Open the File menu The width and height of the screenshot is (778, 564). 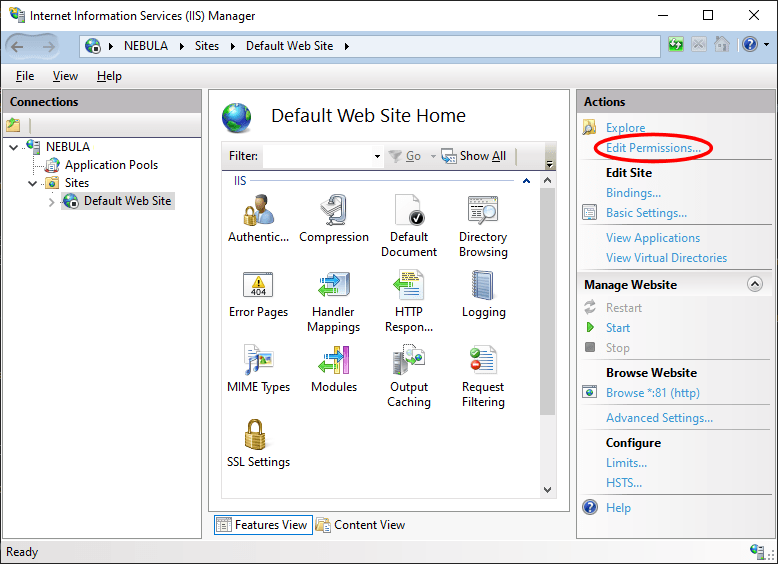[x=25, y=76]
